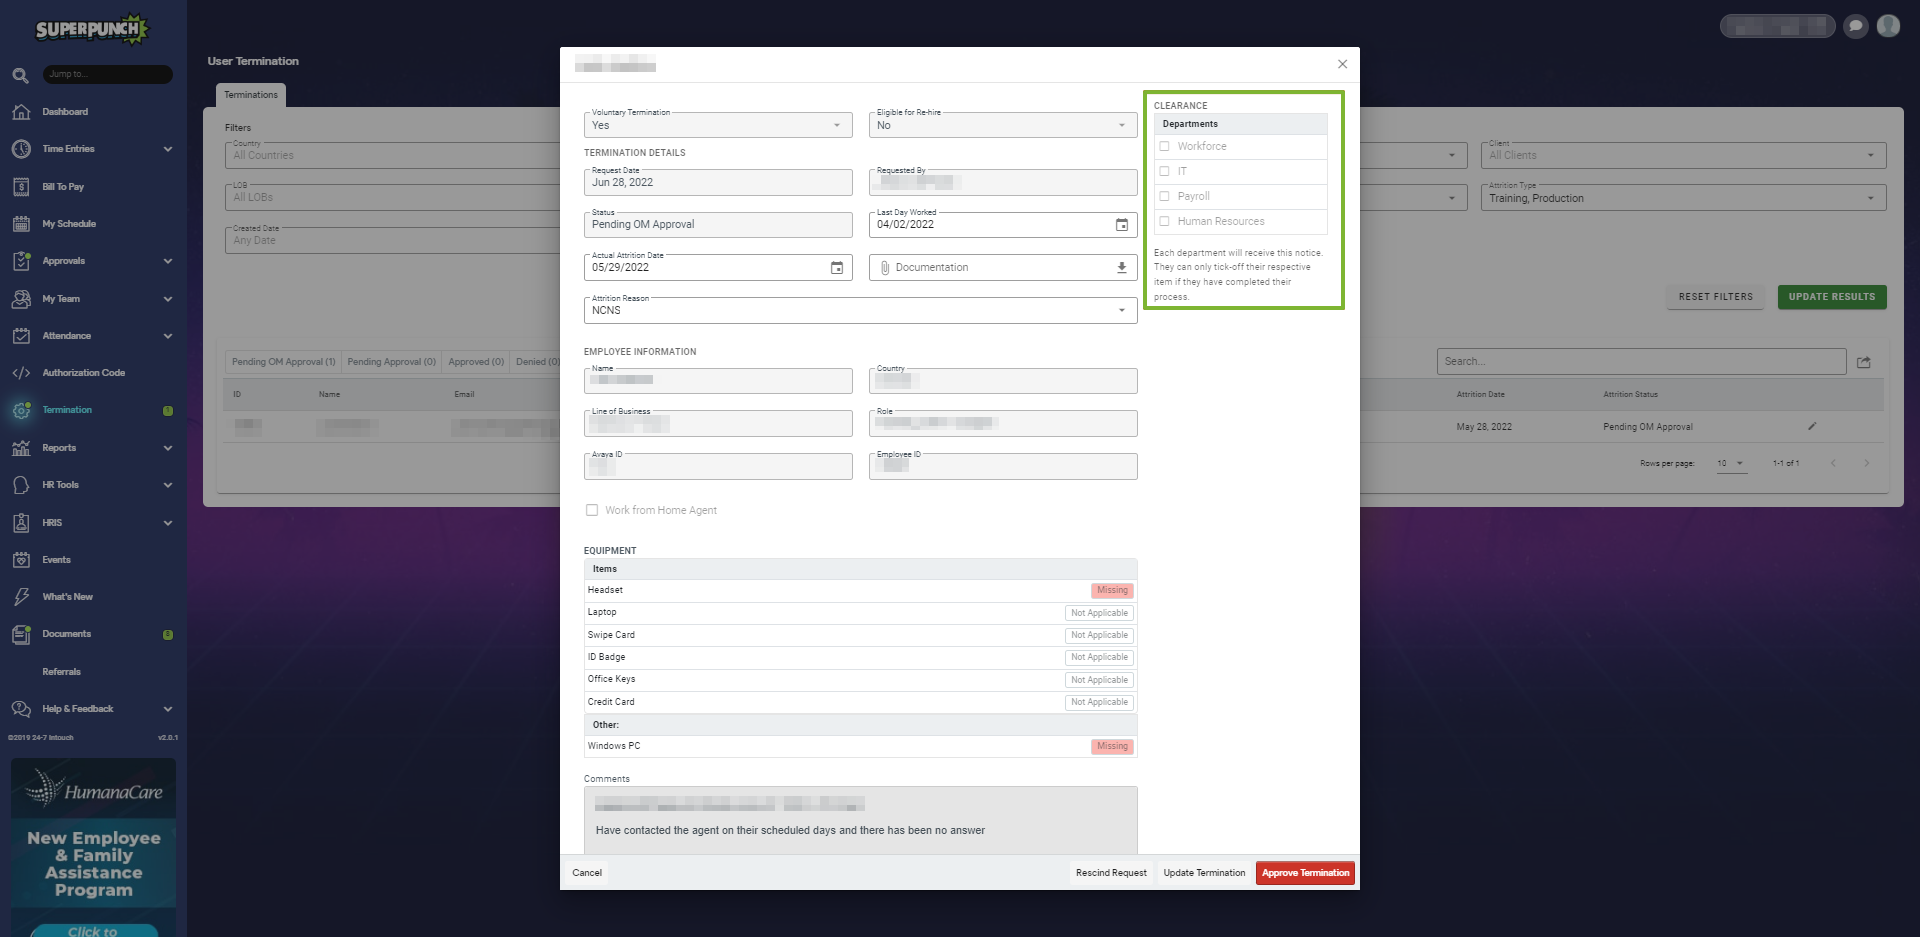Download the Documentation file

point(1122,268)
